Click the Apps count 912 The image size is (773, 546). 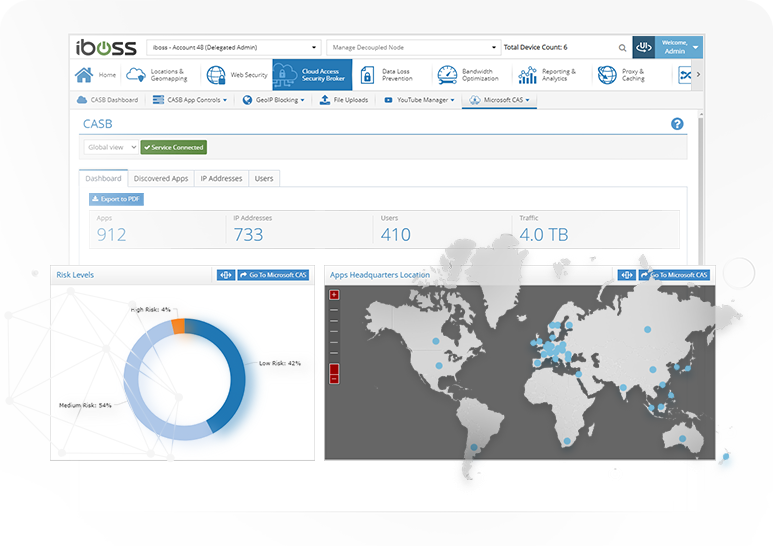(111, 235)
